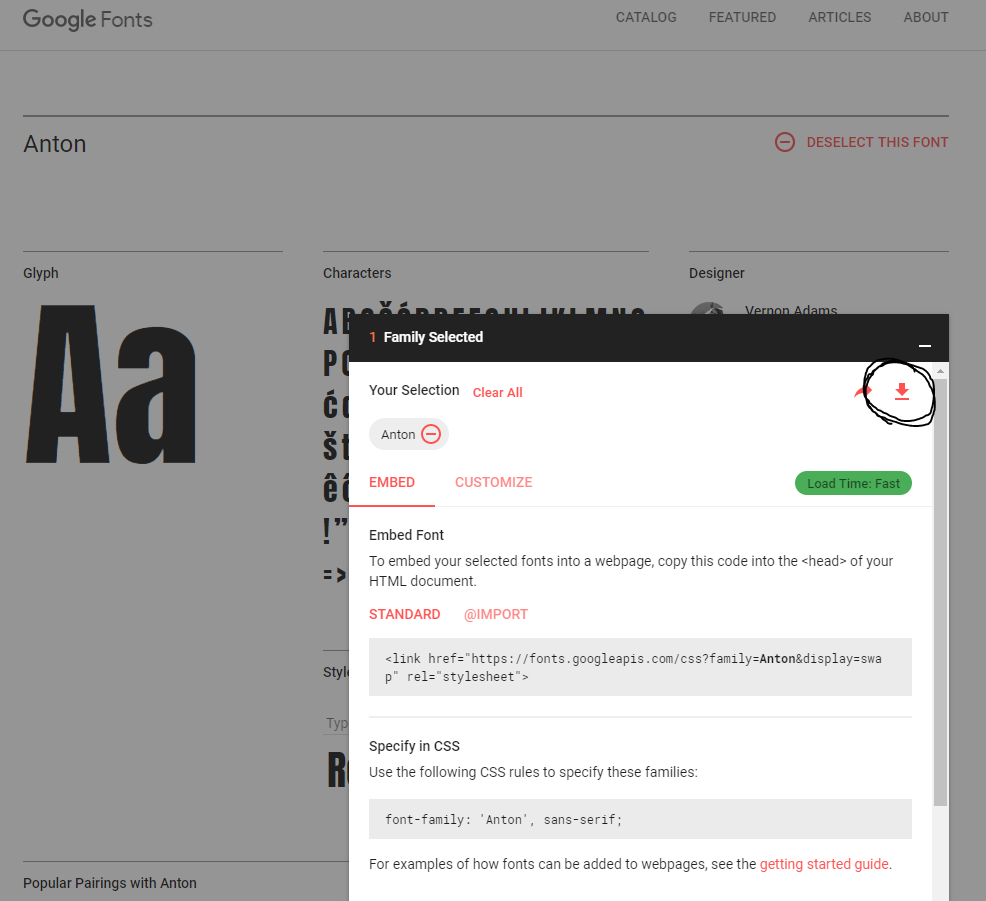Screen dimensions: 986x901
Task: Minimize the Family Selected drawer
Action: (924, 345)
